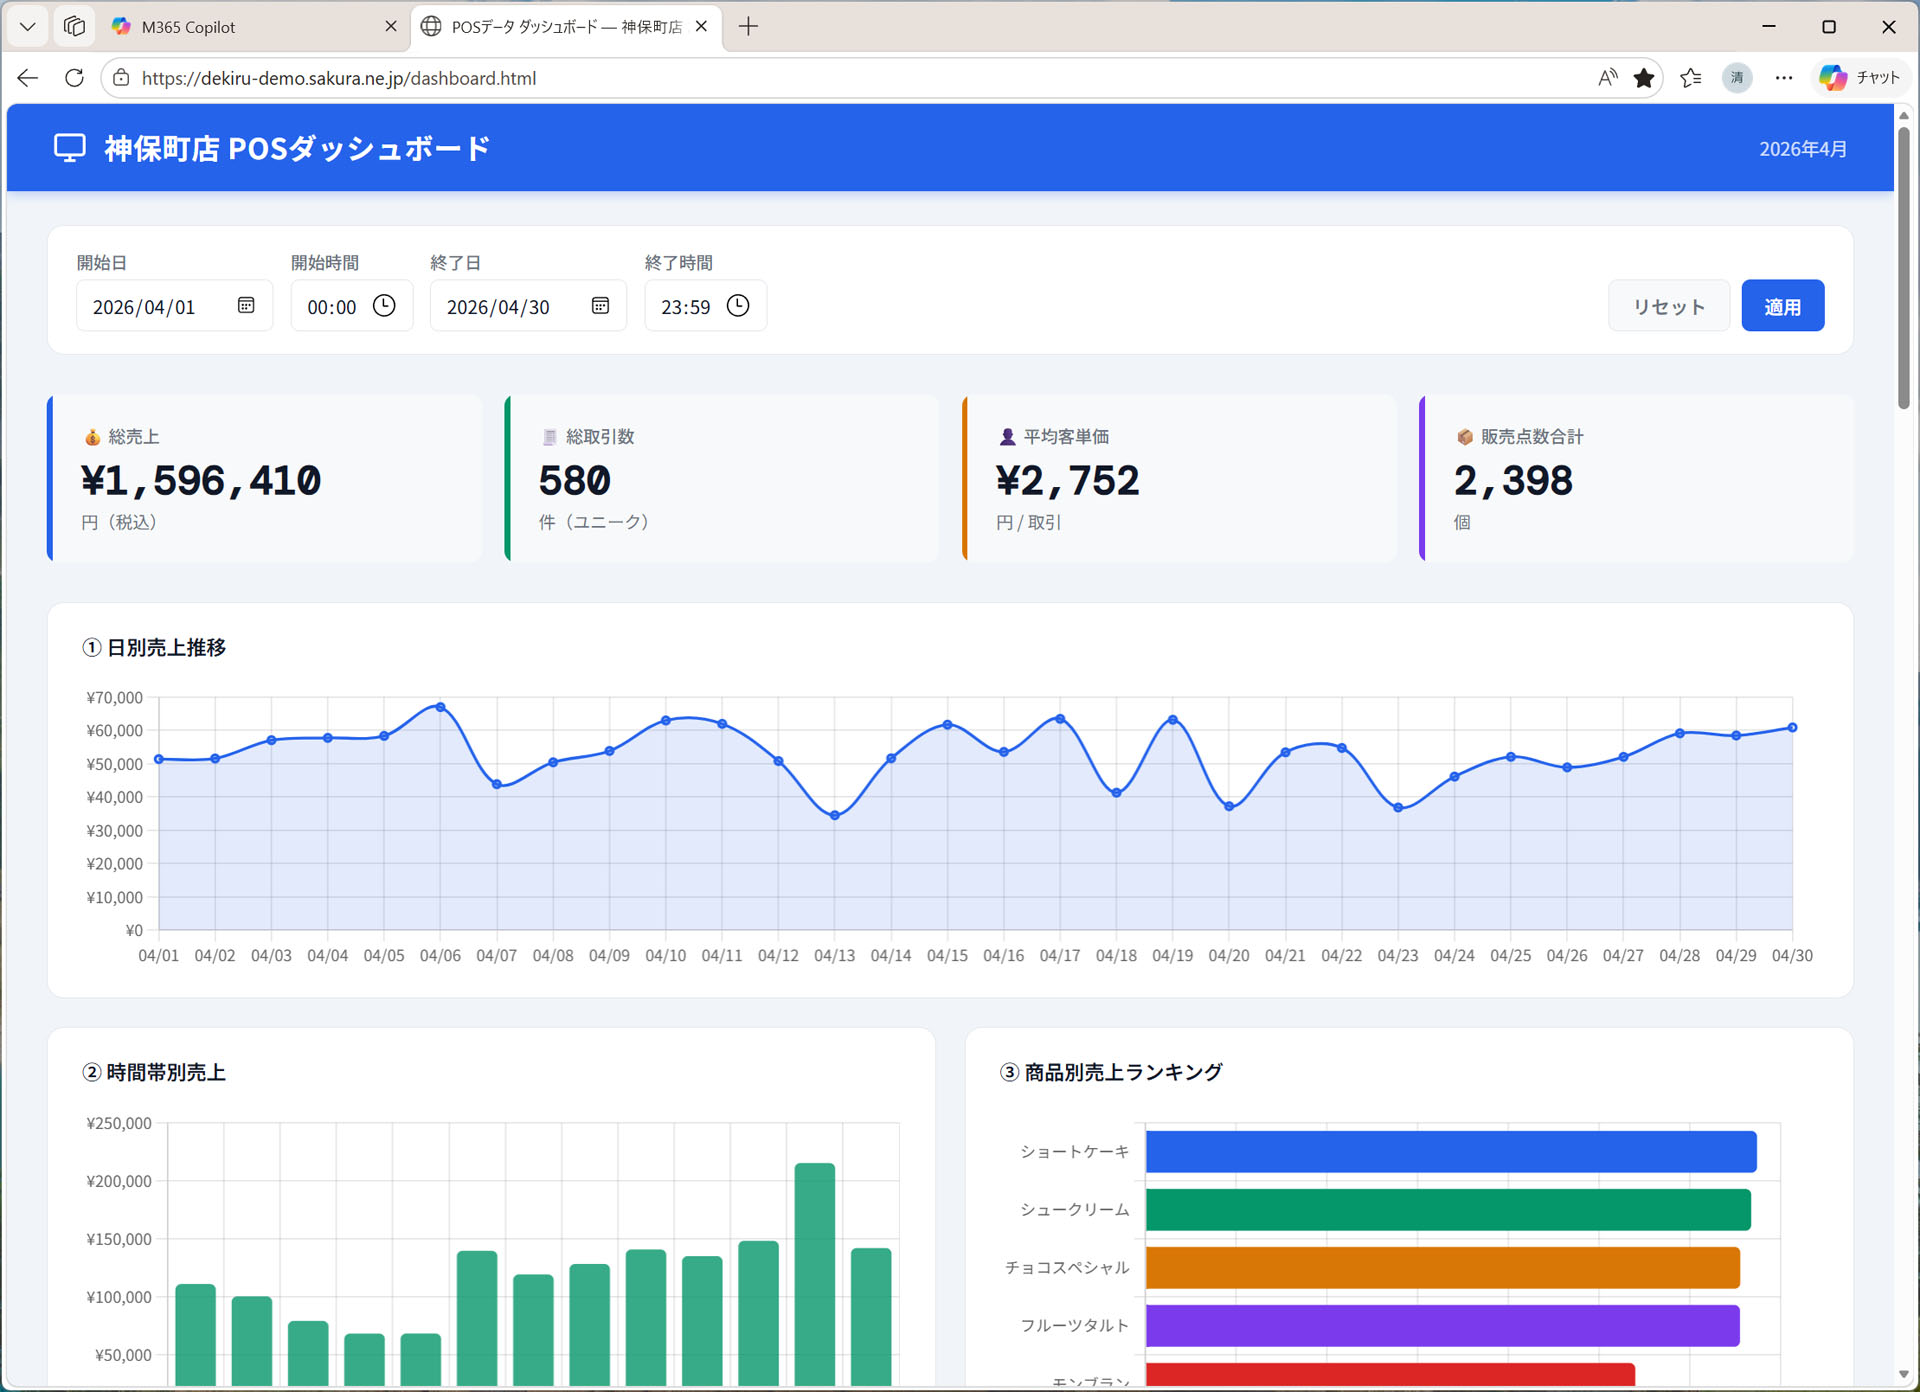Click the リセット button

[x=1668, y=306]
